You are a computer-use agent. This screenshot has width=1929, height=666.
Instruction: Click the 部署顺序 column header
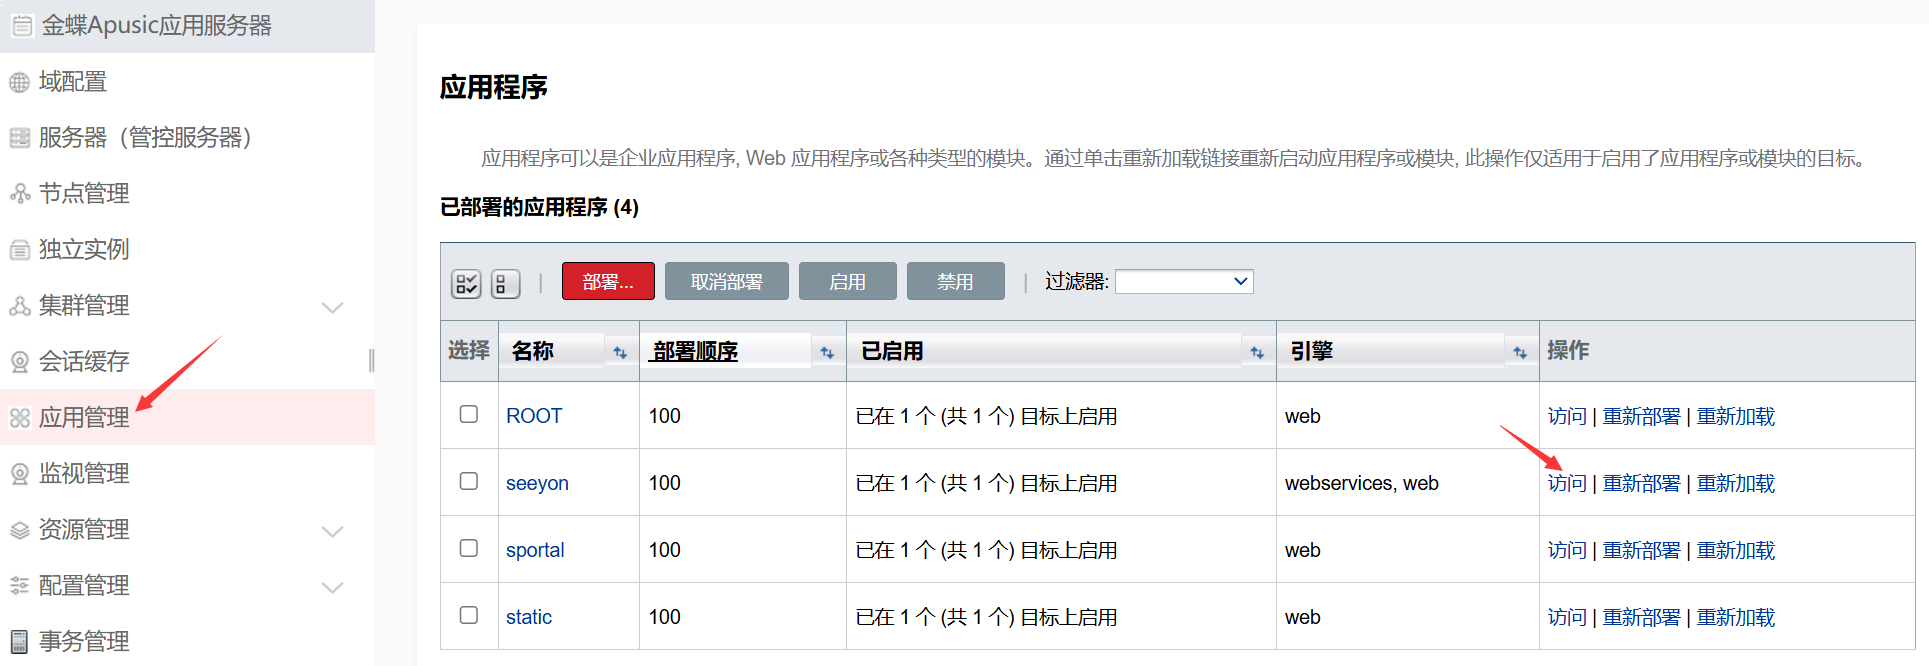pos(695,351)
